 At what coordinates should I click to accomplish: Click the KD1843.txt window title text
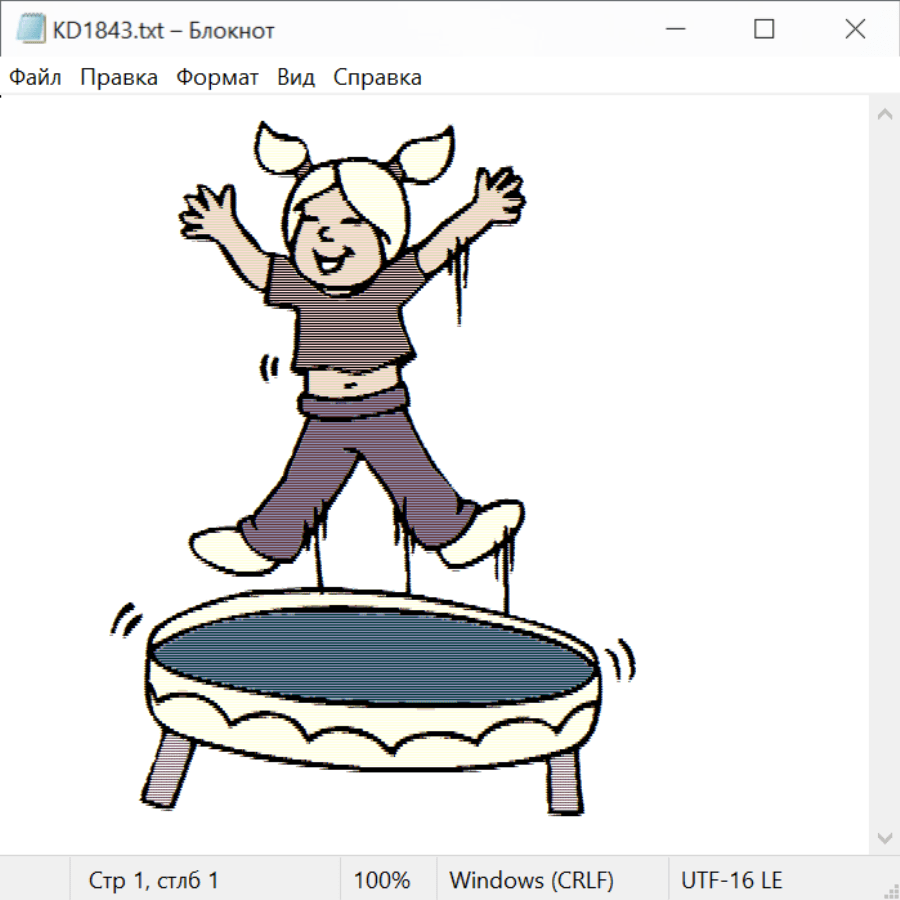click(163, 31)
